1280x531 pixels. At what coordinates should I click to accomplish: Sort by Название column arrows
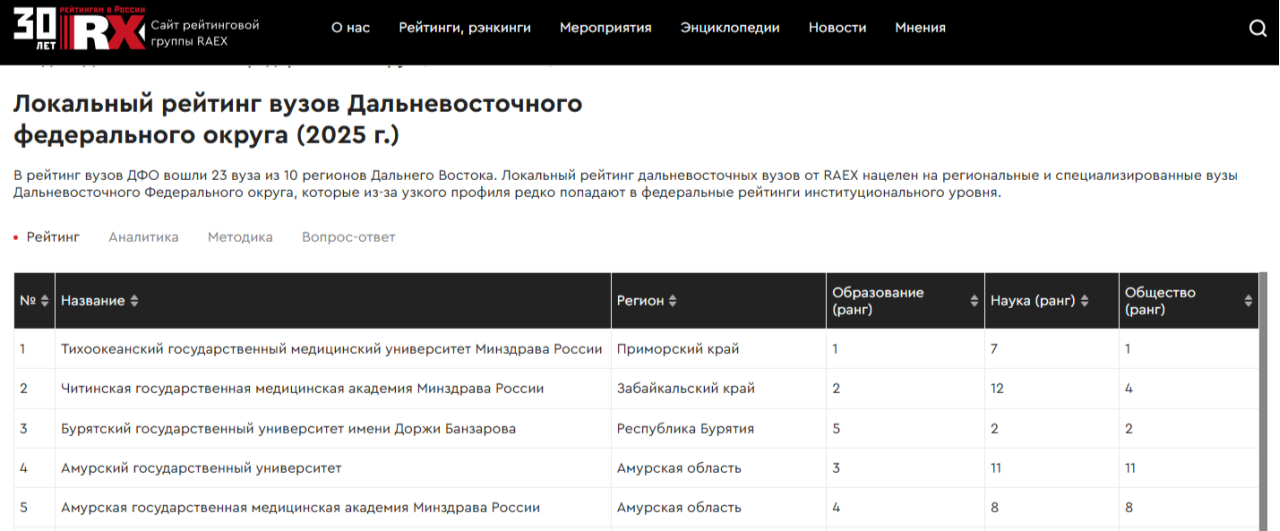click(x=134, y=301)
